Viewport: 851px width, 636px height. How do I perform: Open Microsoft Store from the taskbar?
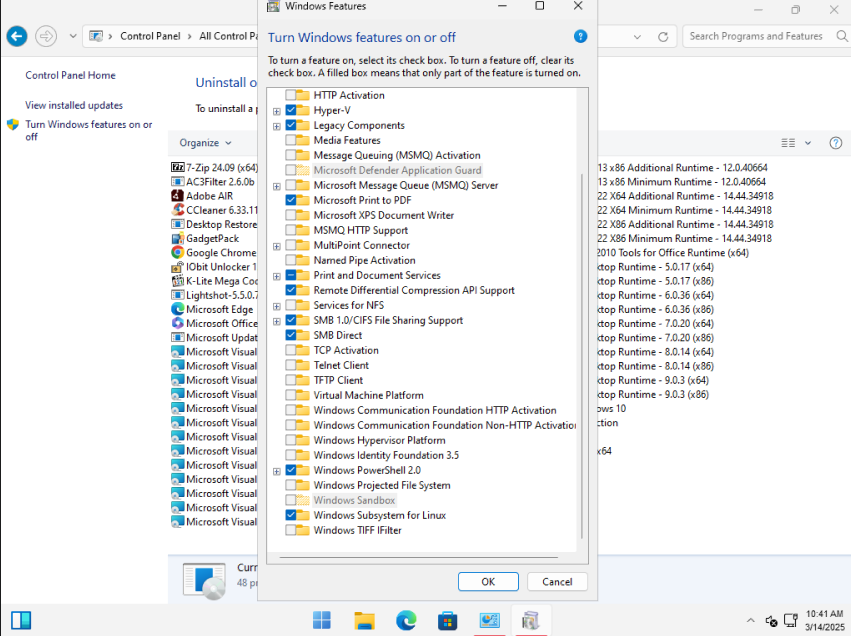click(448, 620)
